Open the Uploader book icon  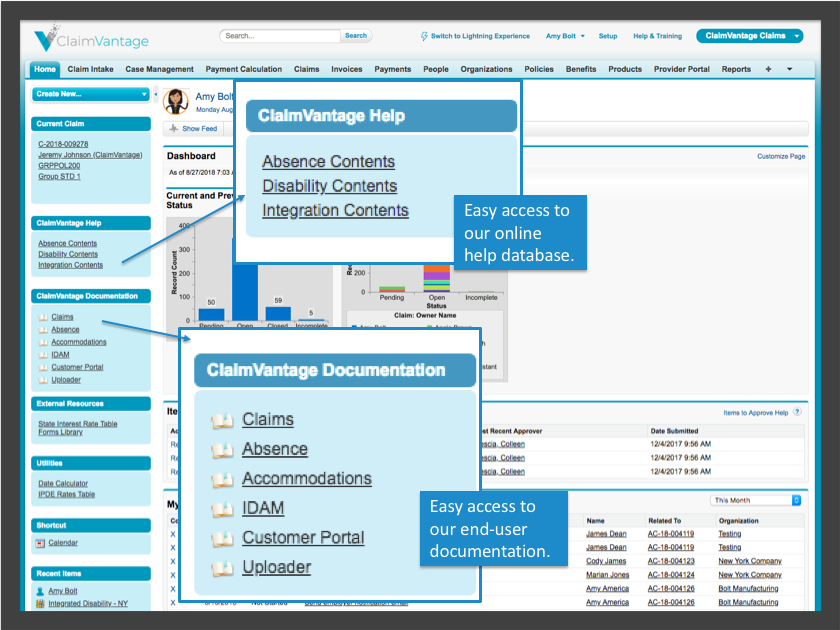(222, 566)
